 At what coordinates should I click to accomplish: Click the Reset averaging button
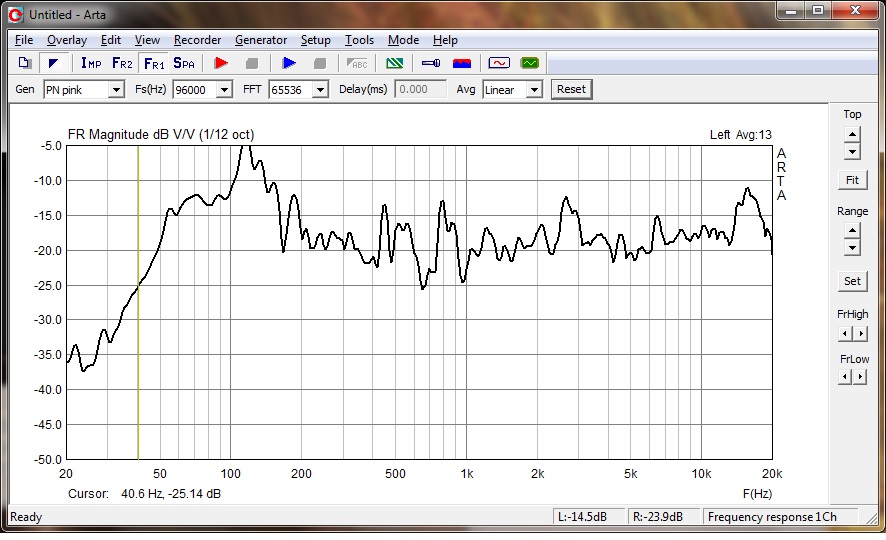coord(571,89)
